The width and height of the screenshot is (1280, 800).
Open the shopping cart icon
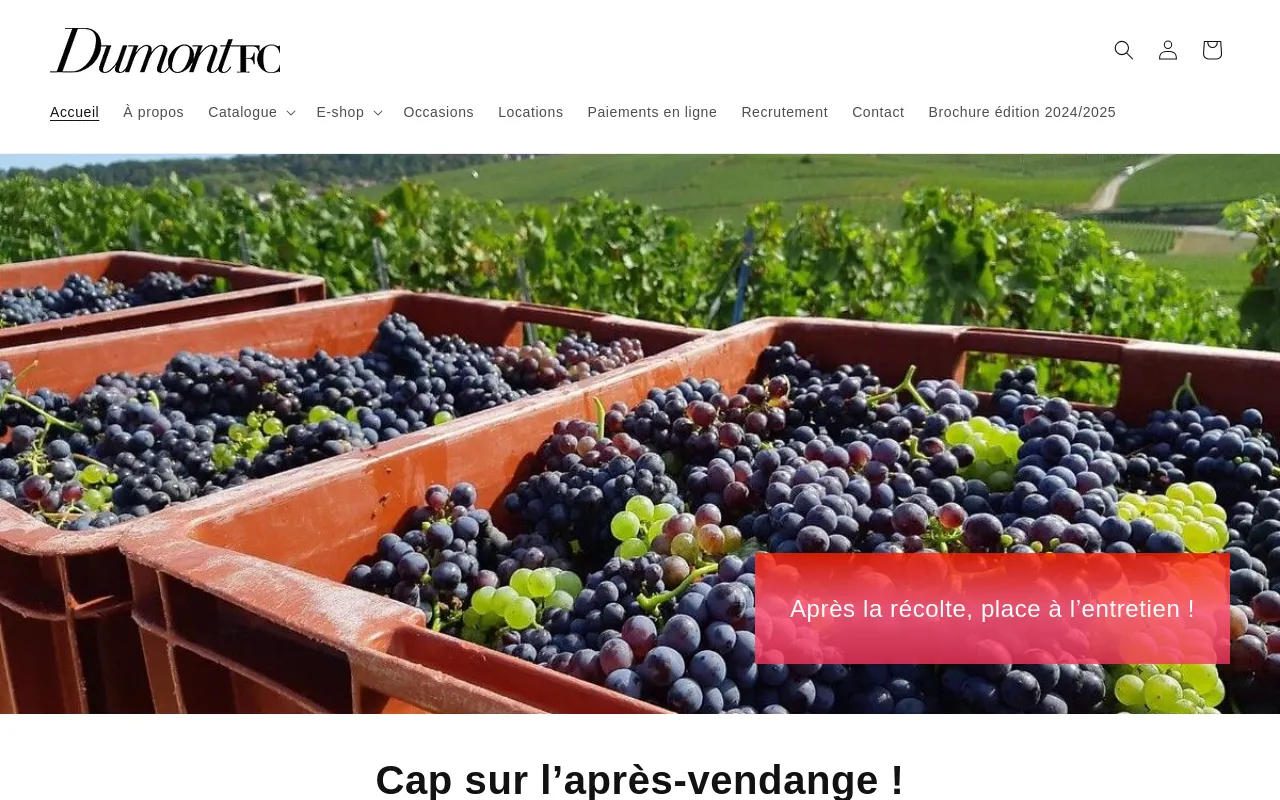tap(1212, 50)
